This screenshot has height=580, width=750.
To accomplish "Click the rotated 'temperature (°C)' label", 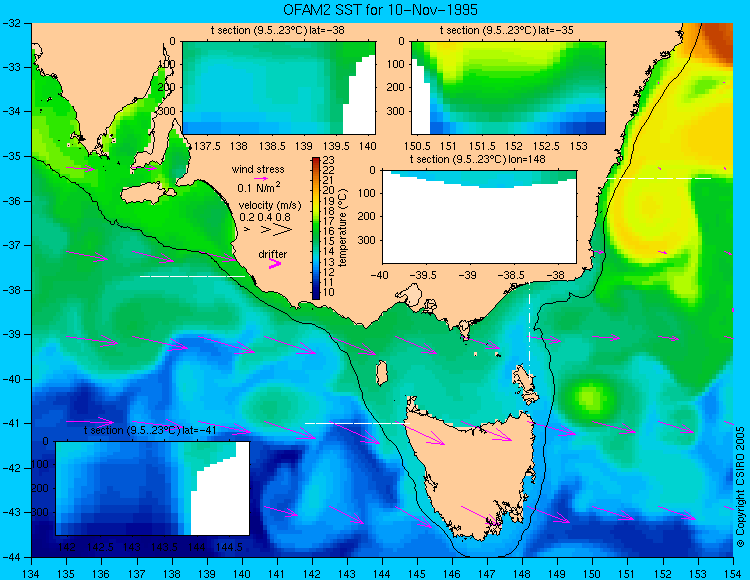I will (x=342, y=228).
